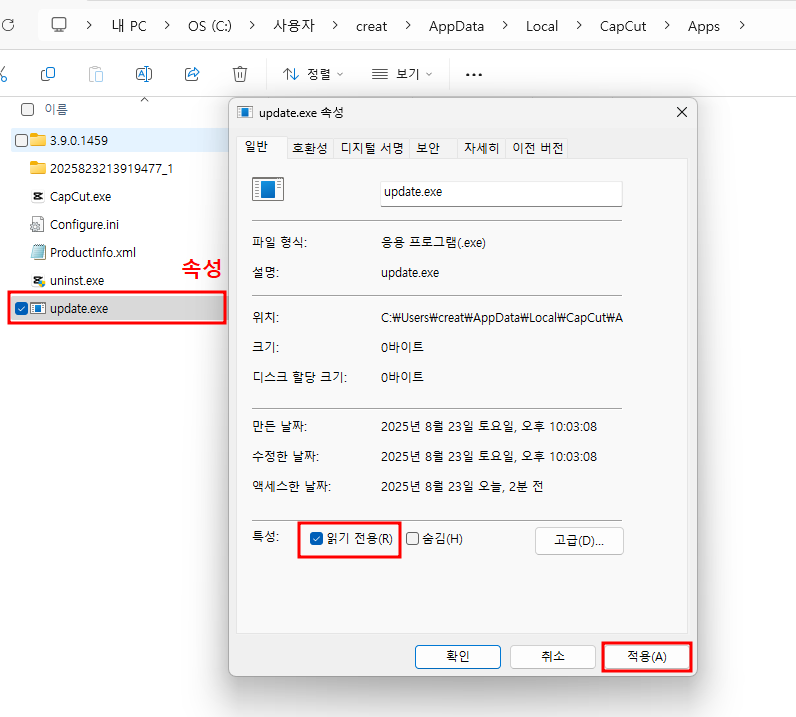796x717 pixels.
Task: Expand the chevron after 사용자
Action: pyautogui.click(x=335, y=25)
